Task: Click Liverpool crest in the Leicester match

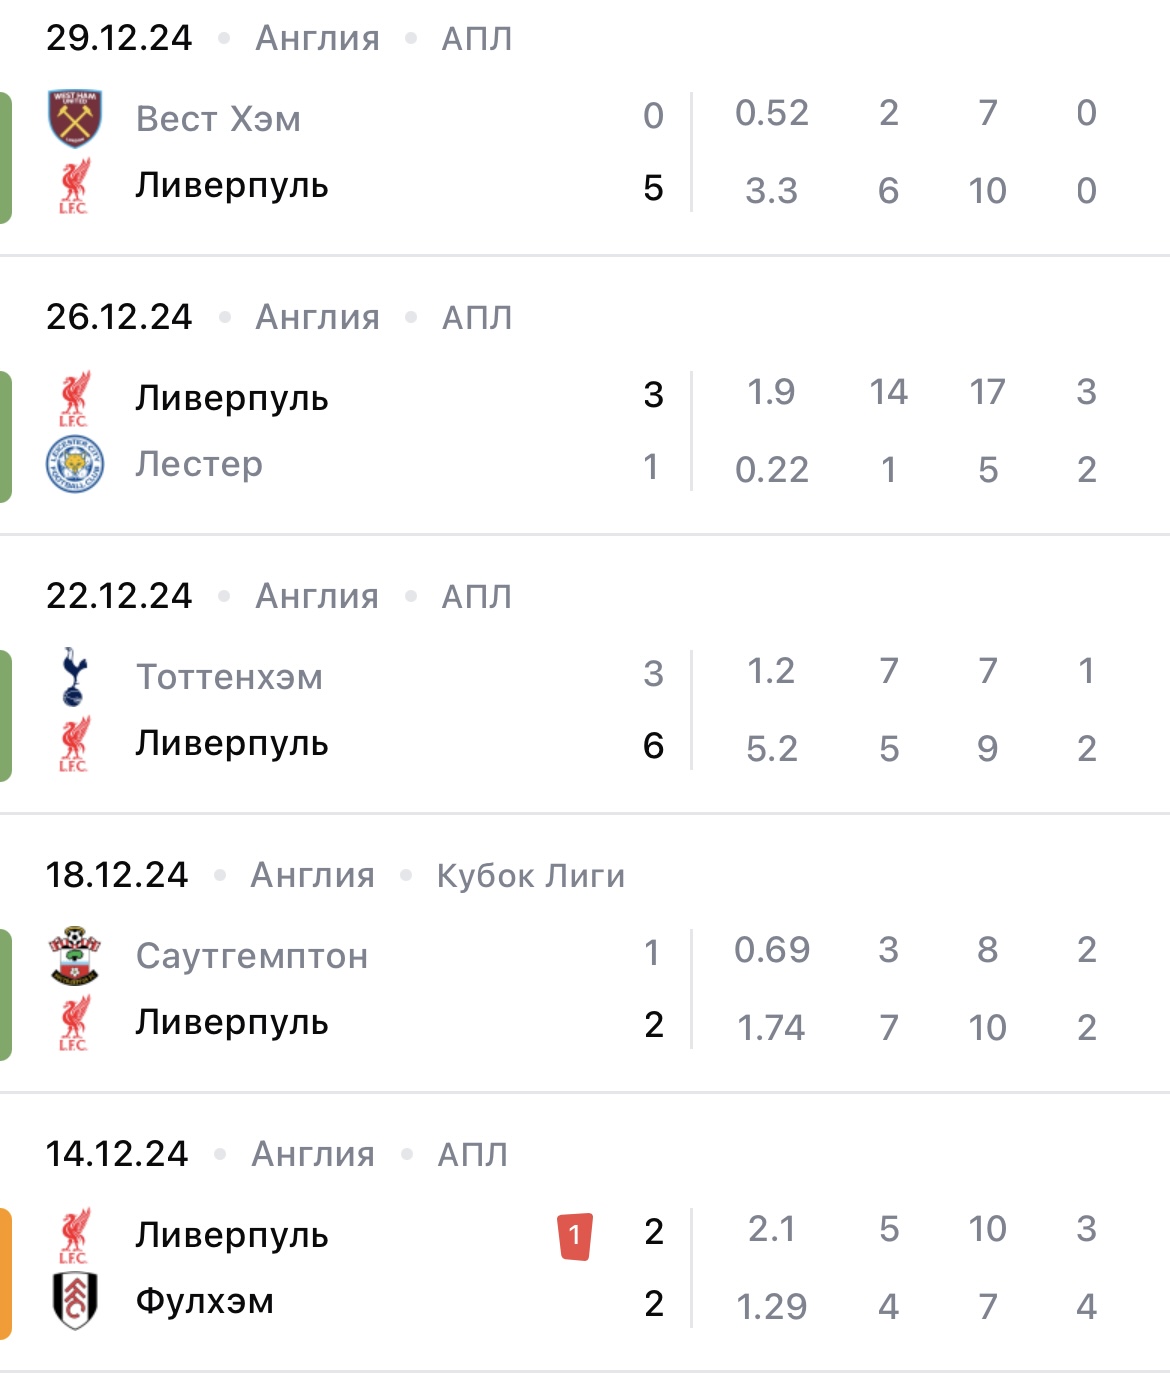Action: point(74,398)
